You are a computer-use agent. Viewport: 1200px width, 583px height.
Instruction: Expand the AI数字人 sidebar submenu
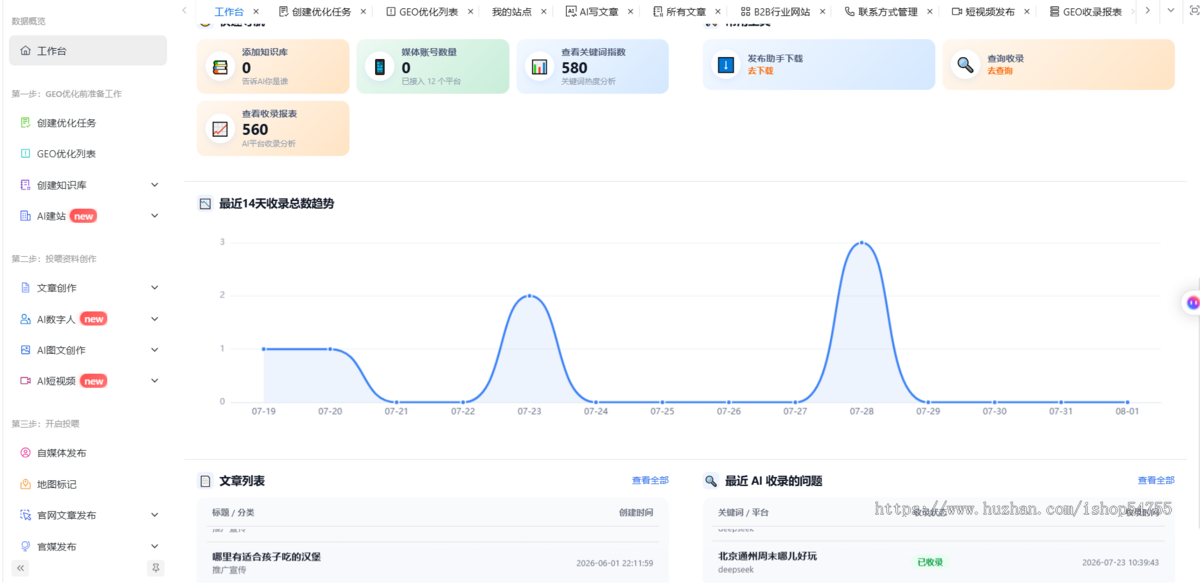coord(154,319)
